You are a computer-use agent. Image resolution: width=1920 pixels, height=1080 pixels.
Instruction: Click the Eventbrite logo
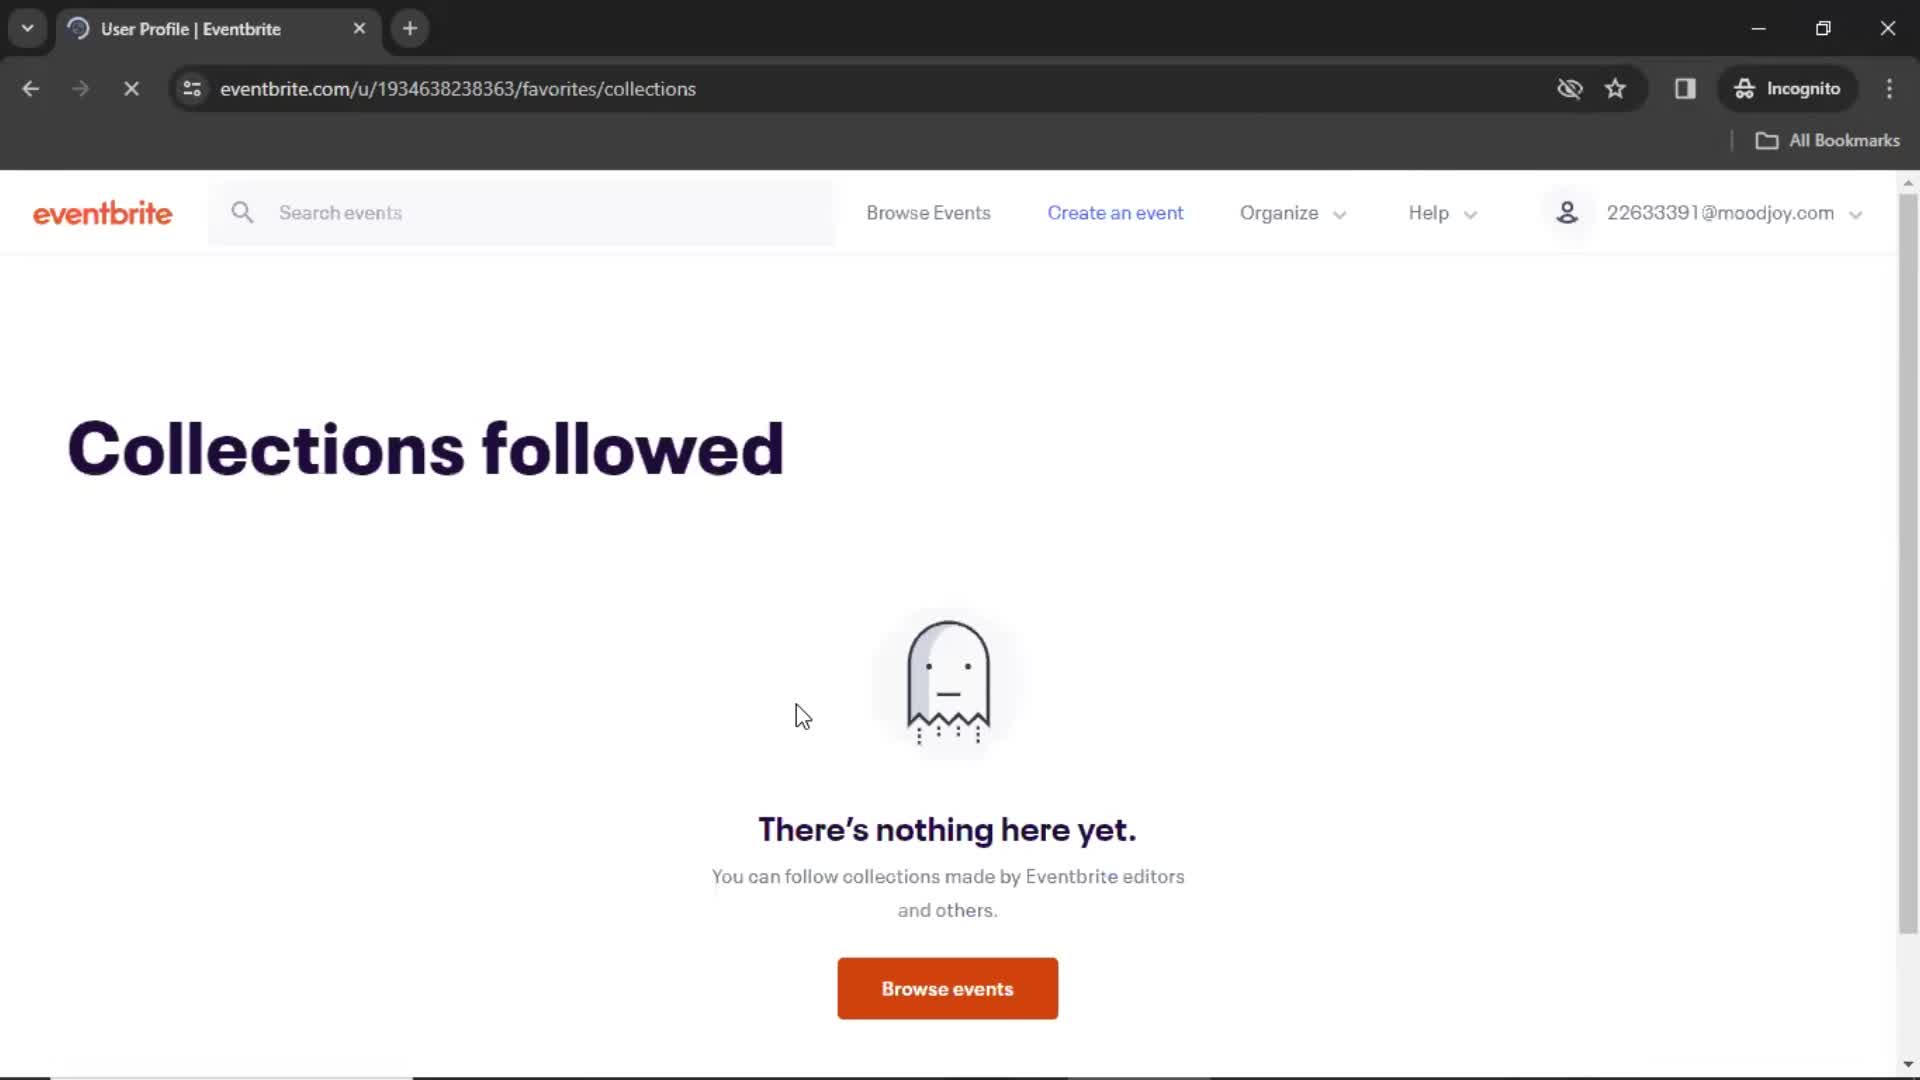102,213
